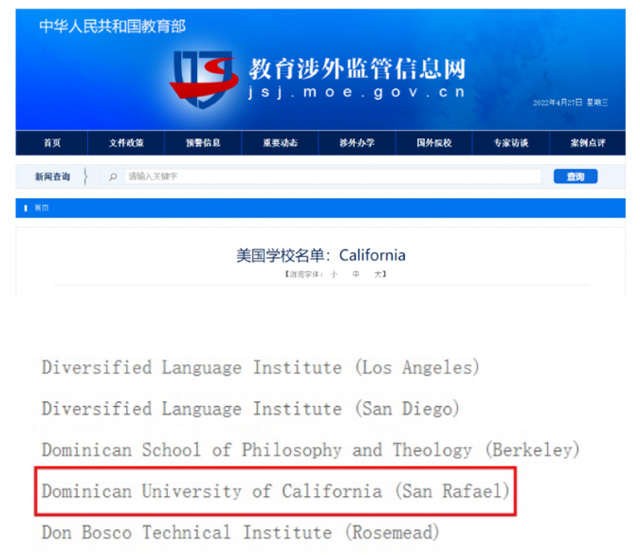The image size is (640, 555).
Task: Focus the keyword search input field
Action: click(x=333, y=176)
